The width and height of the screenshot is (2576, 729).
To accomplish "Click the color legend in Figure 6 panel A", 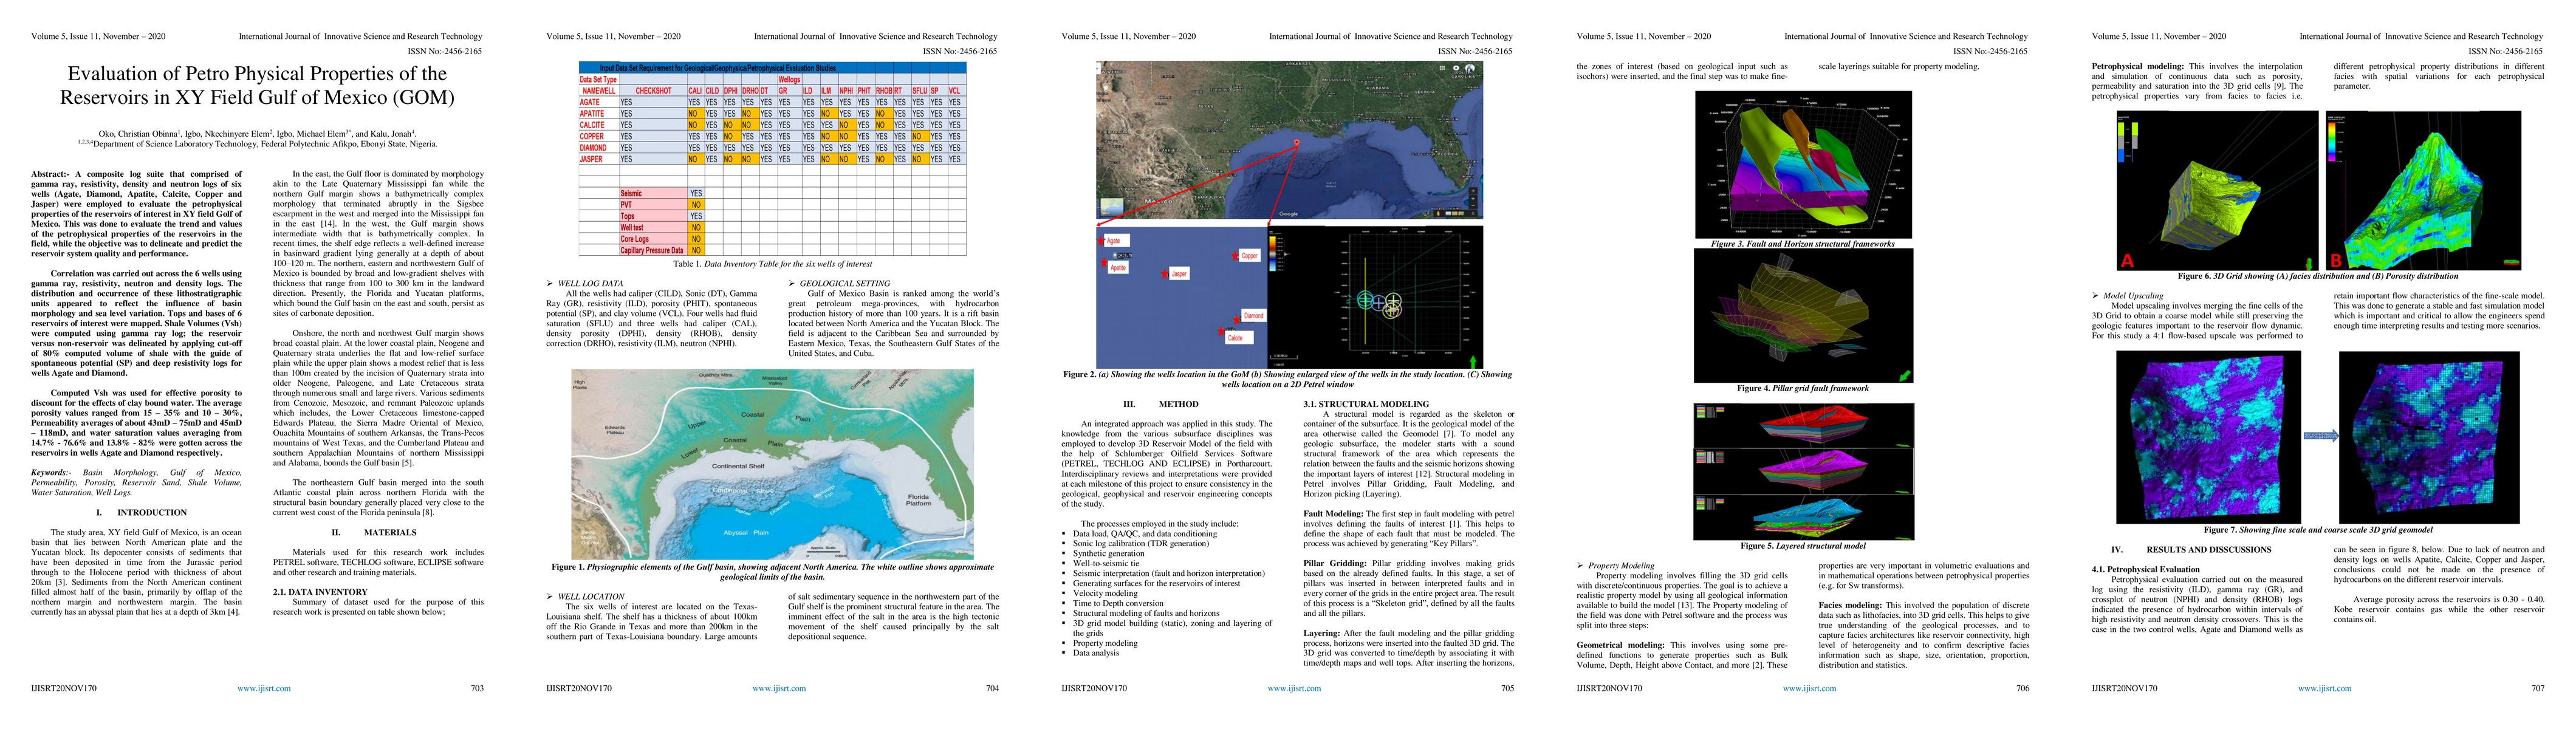I will (x=2127, y=144).
